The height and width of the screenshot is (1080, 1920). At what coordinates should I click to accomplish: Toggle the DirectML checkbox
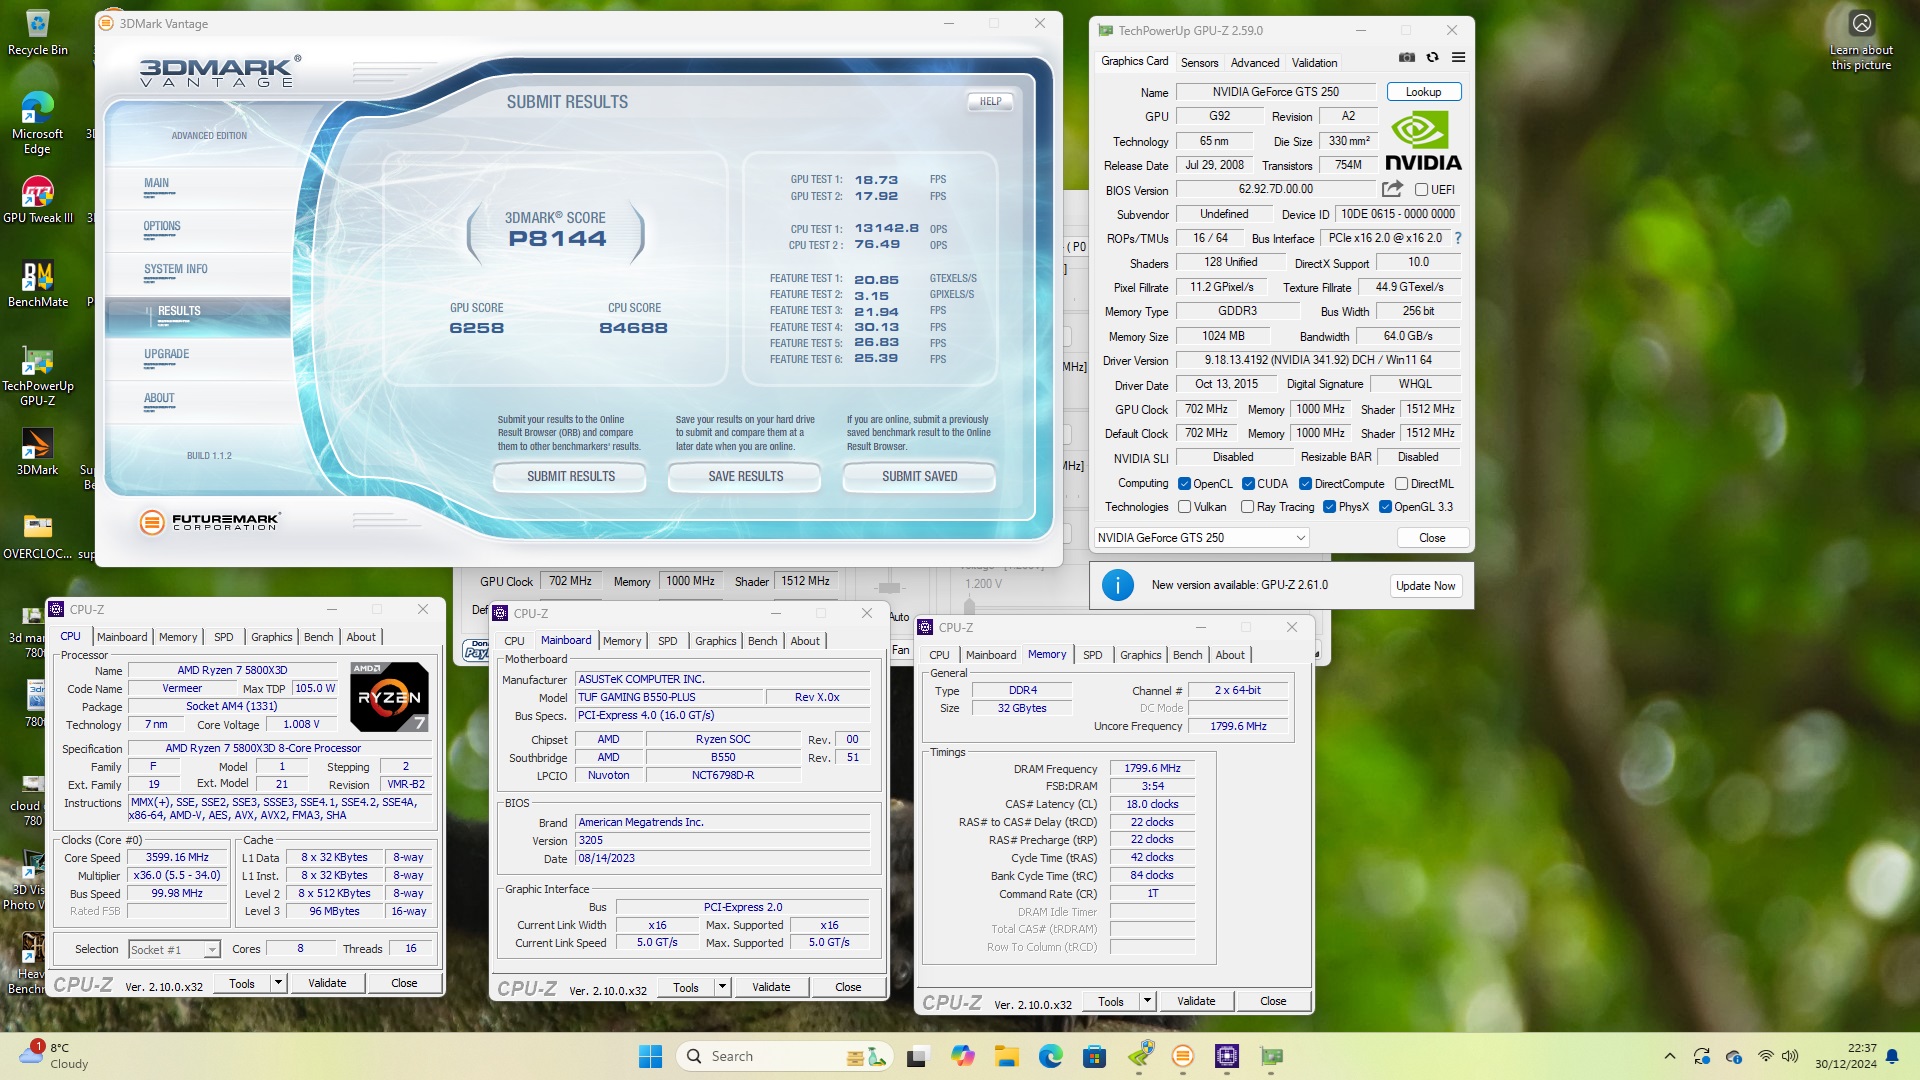click(1401, 484)
